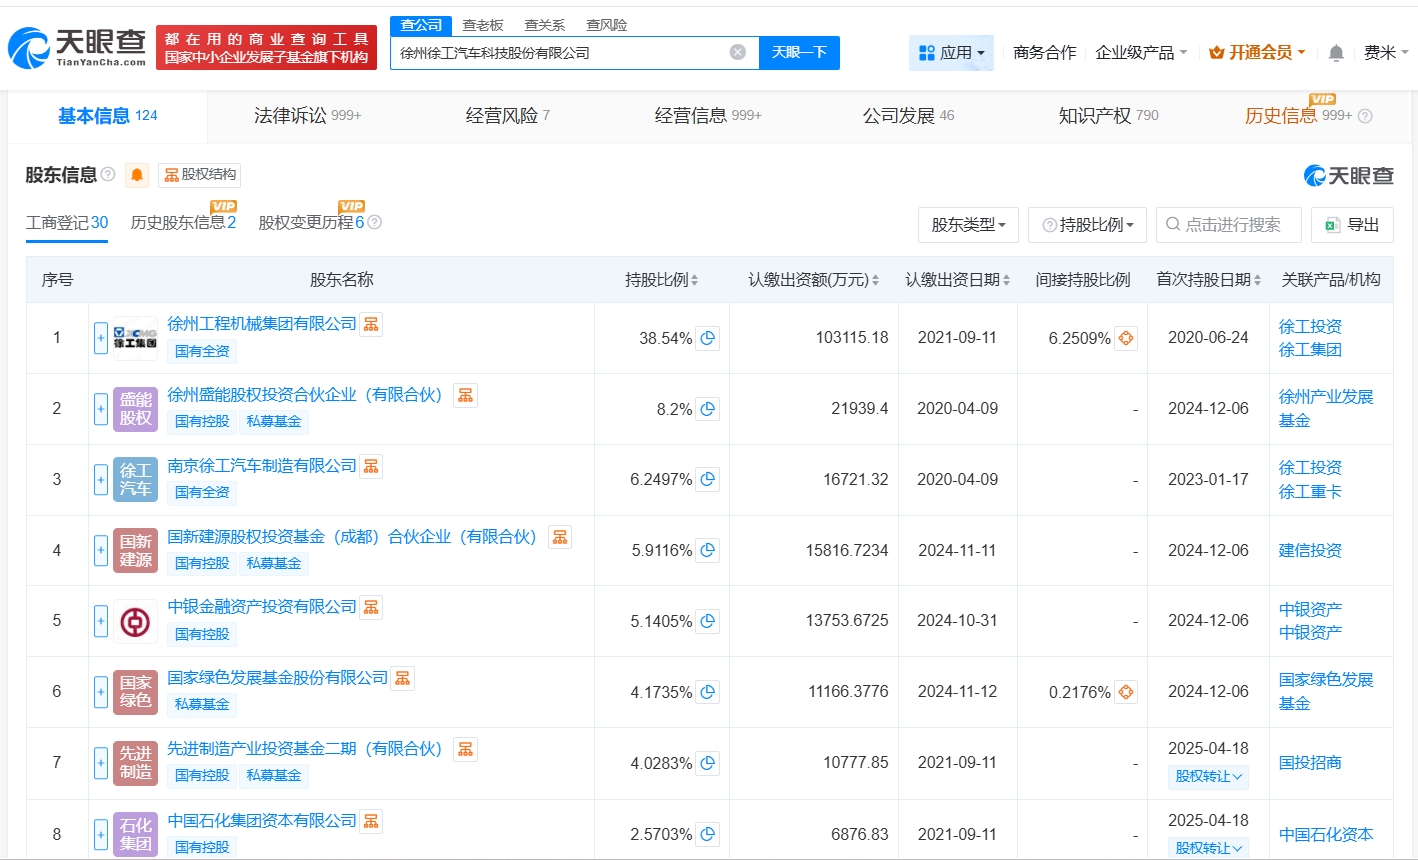View shareholding pie icon for 8.2%

click(x=707, y=409)
